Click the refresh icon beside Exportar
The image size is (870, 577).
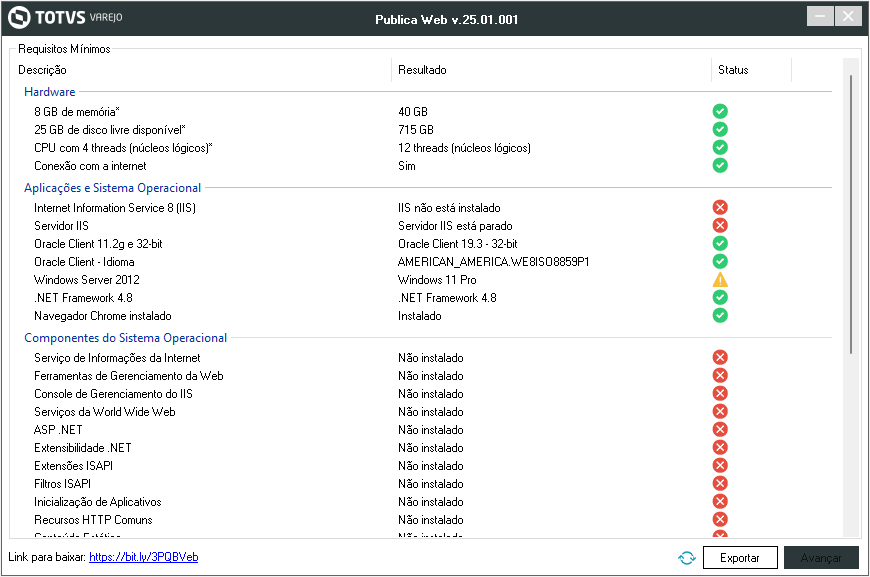click(x=686, y=558)
